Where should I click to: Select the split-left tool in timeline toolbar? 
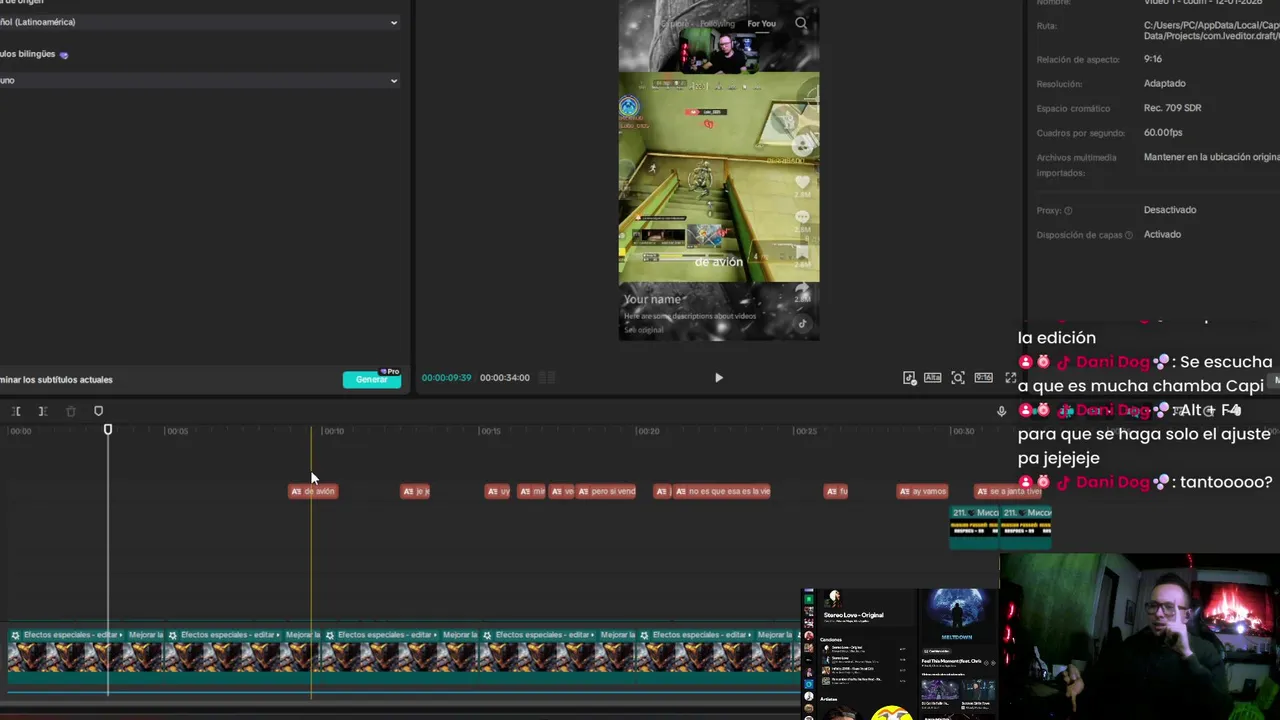click(x=17, y=411)
